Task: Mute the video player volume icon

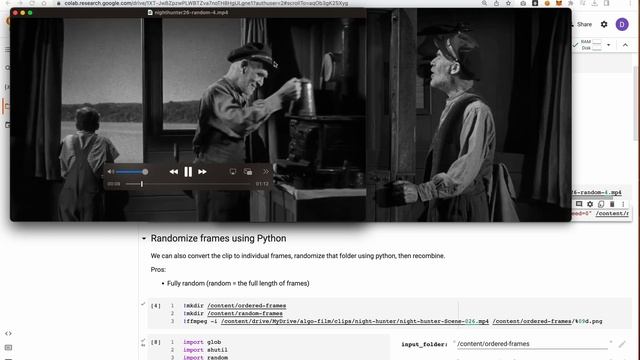Action: click(x=111, y=172)
